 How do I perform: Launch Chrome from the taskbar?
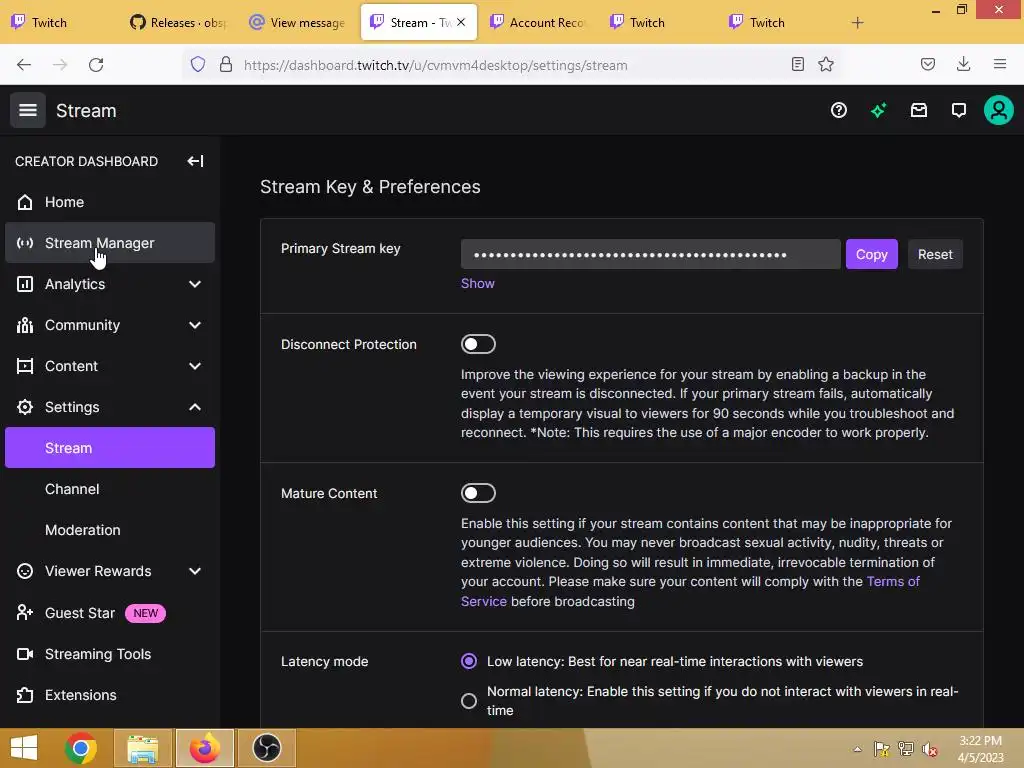tap(81, 748)
